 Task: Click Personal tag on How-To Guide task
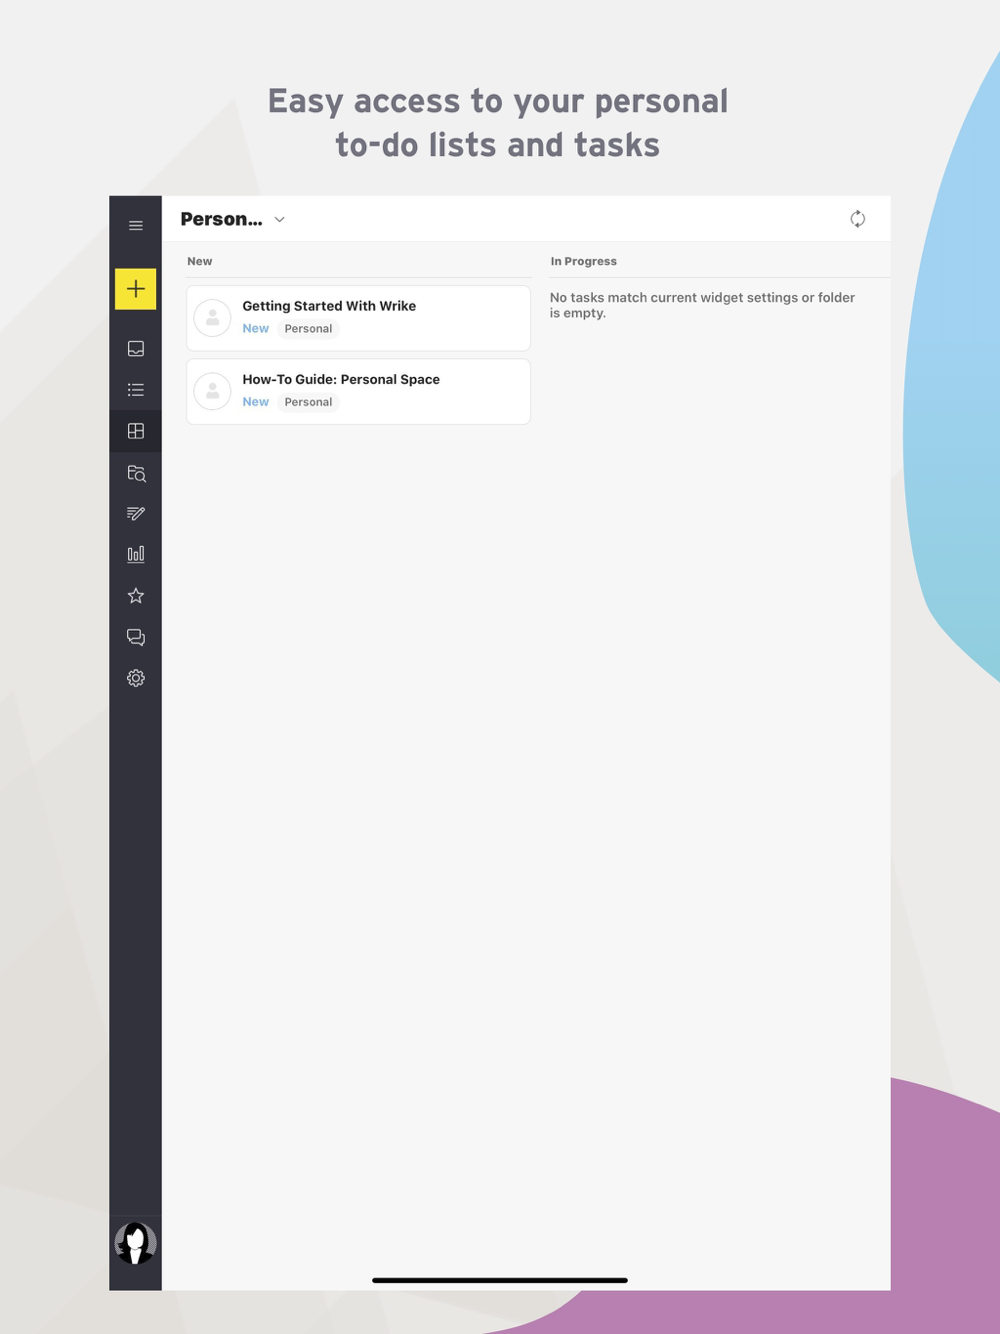point(308,402)
